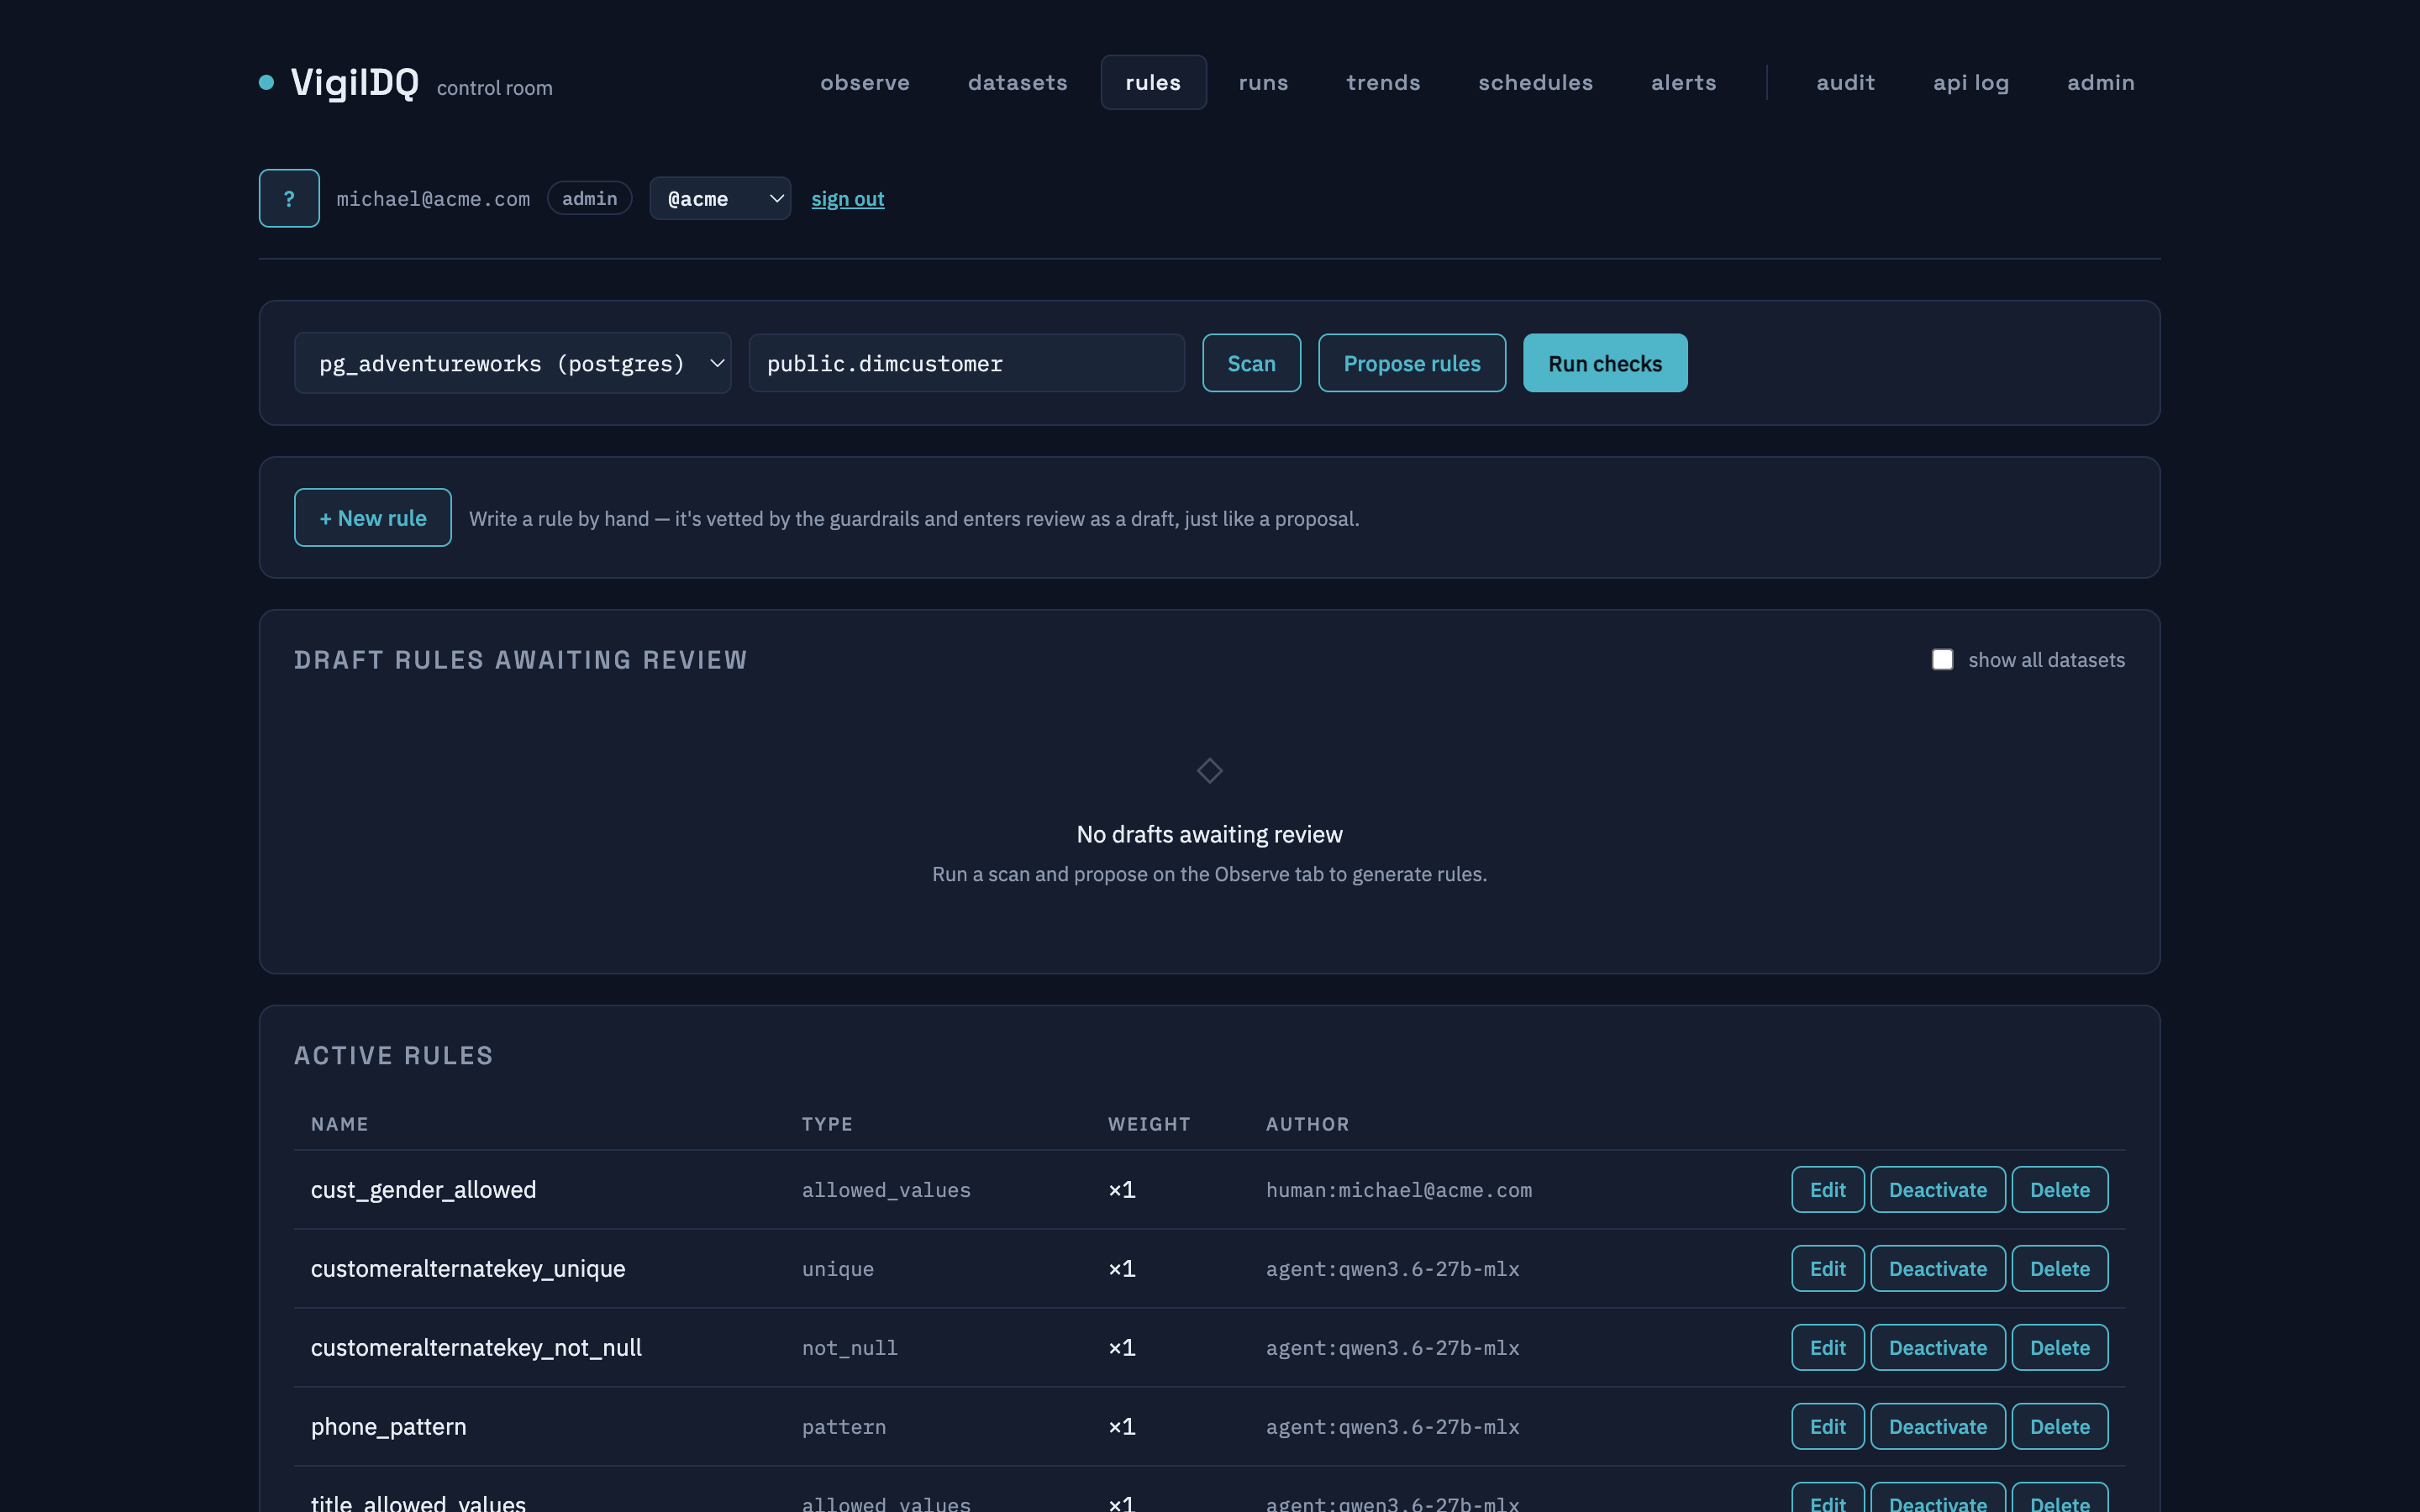This screenshot has width=2420, height=1512.
Task: Delete the cust_gender_allowed rule
Action: coord(2059,1190)
